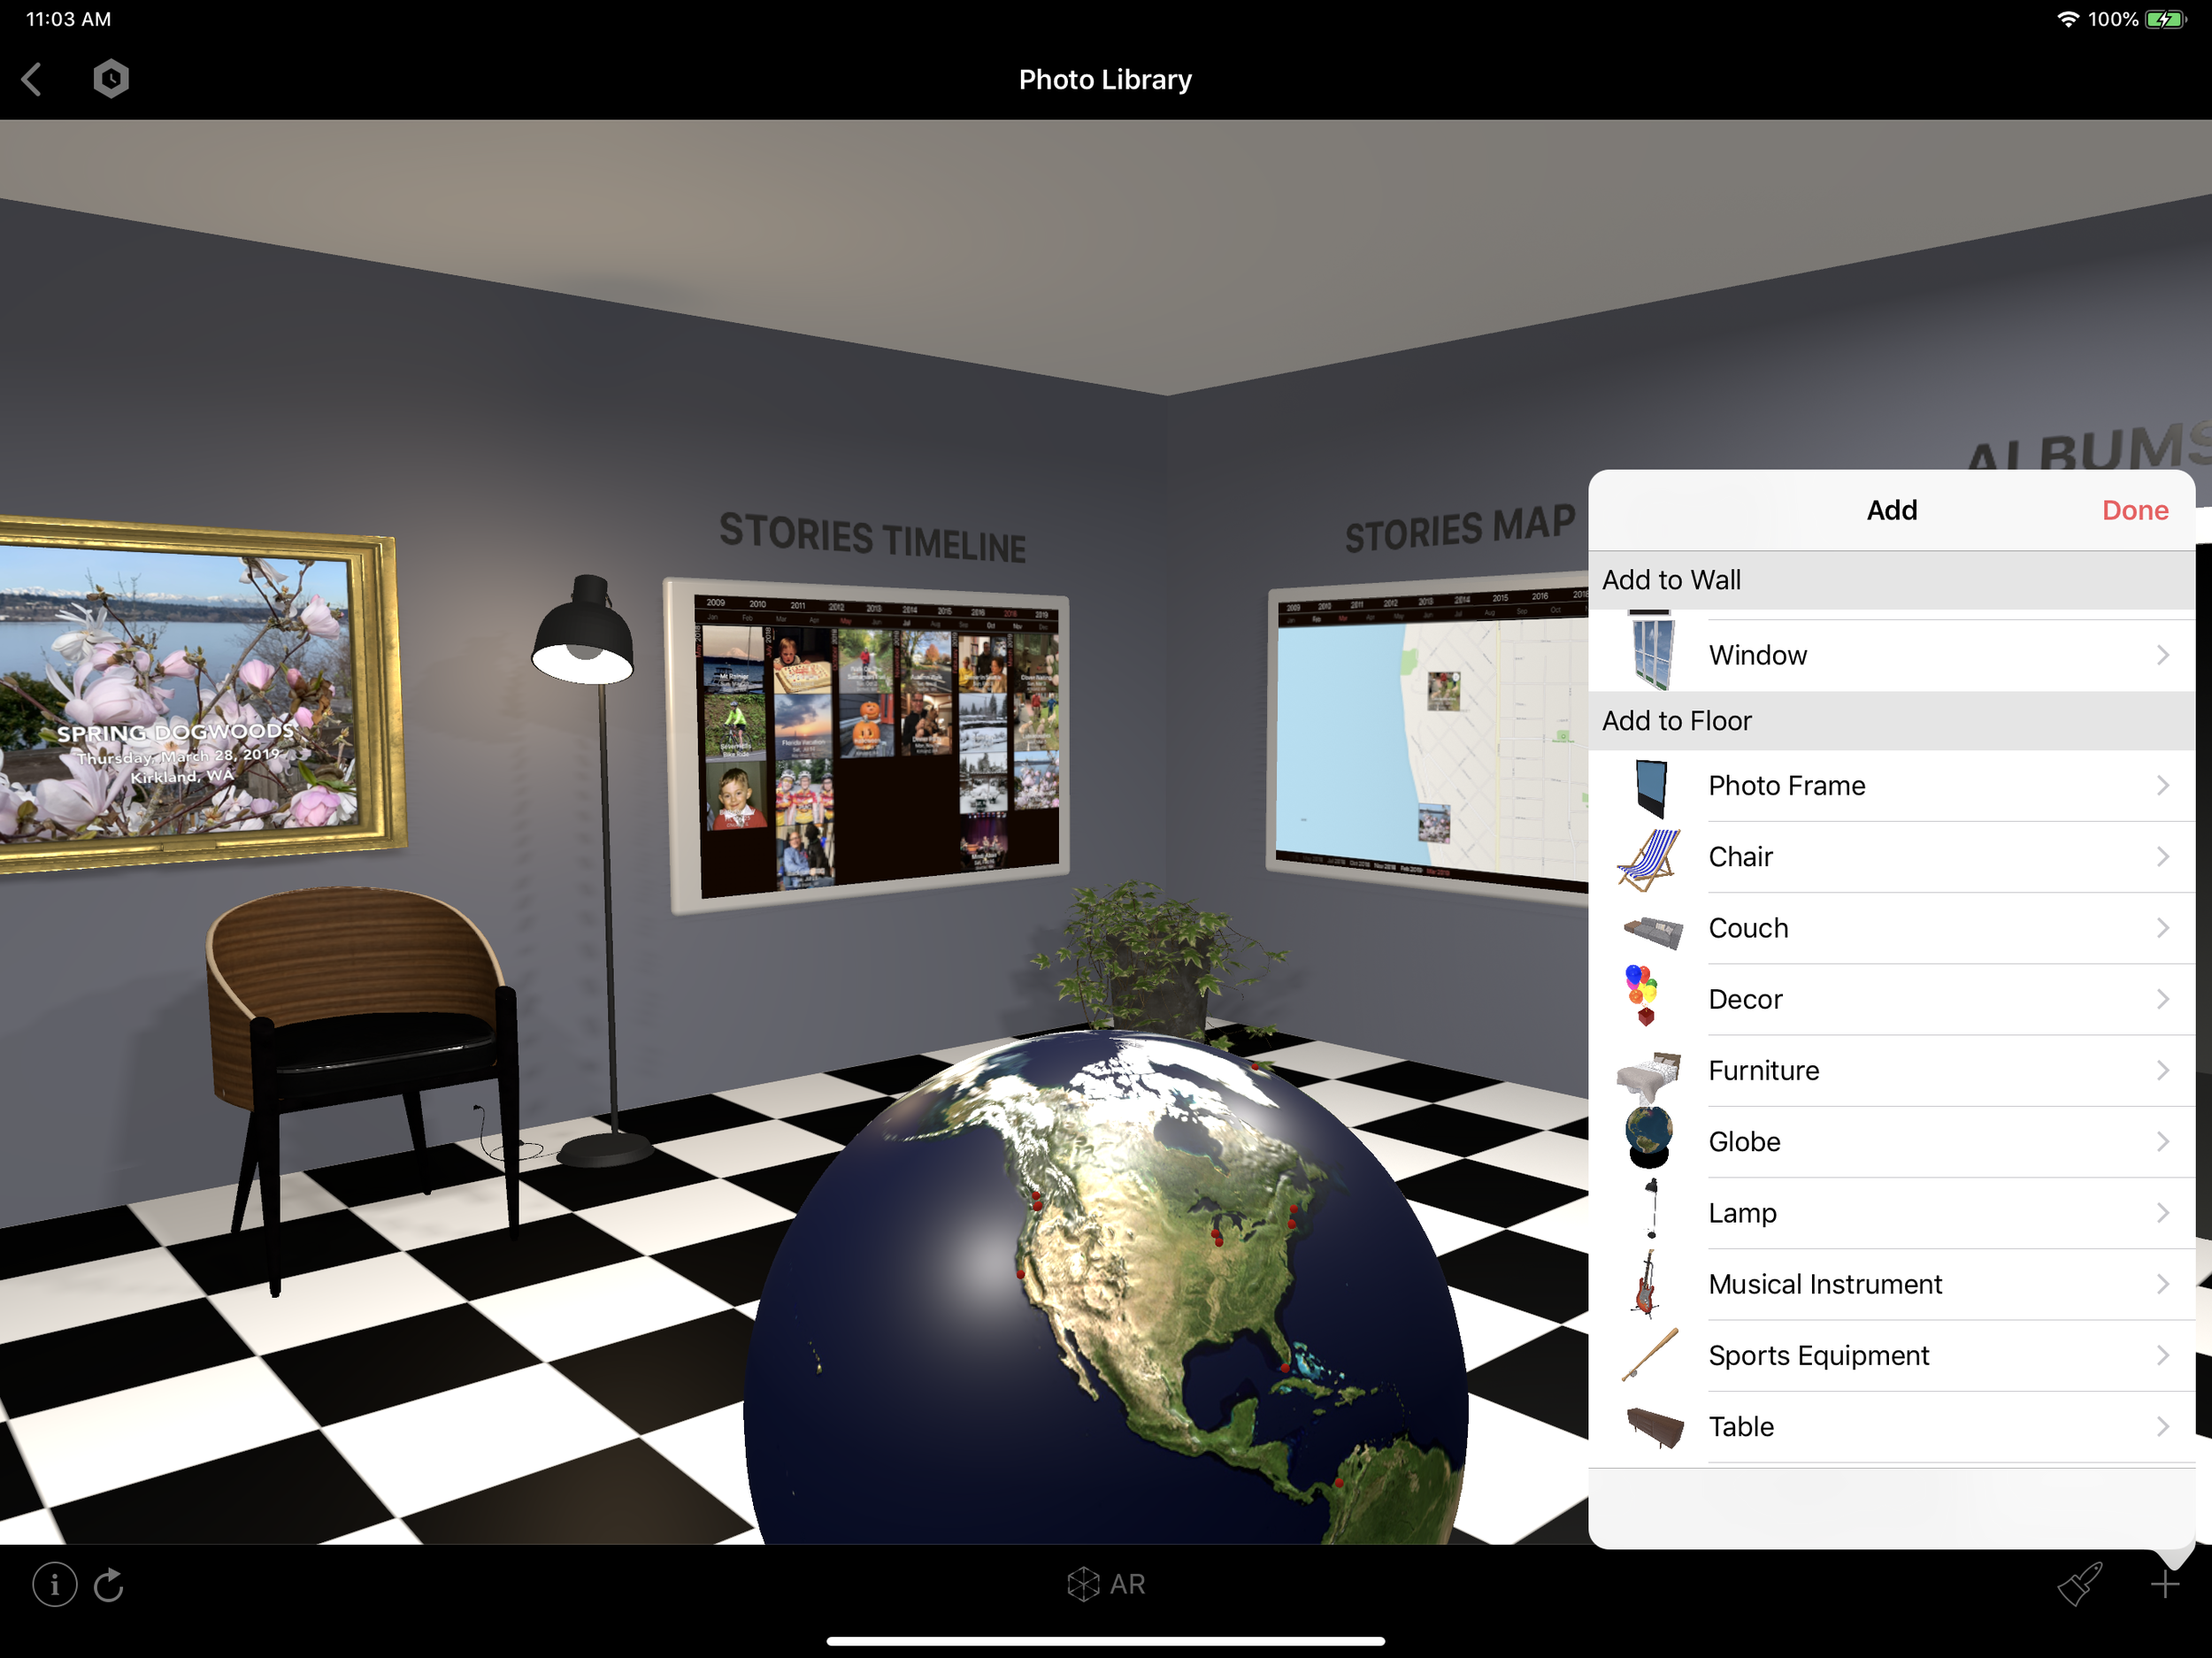Tap the Table label in list

click(1741, 1426)
